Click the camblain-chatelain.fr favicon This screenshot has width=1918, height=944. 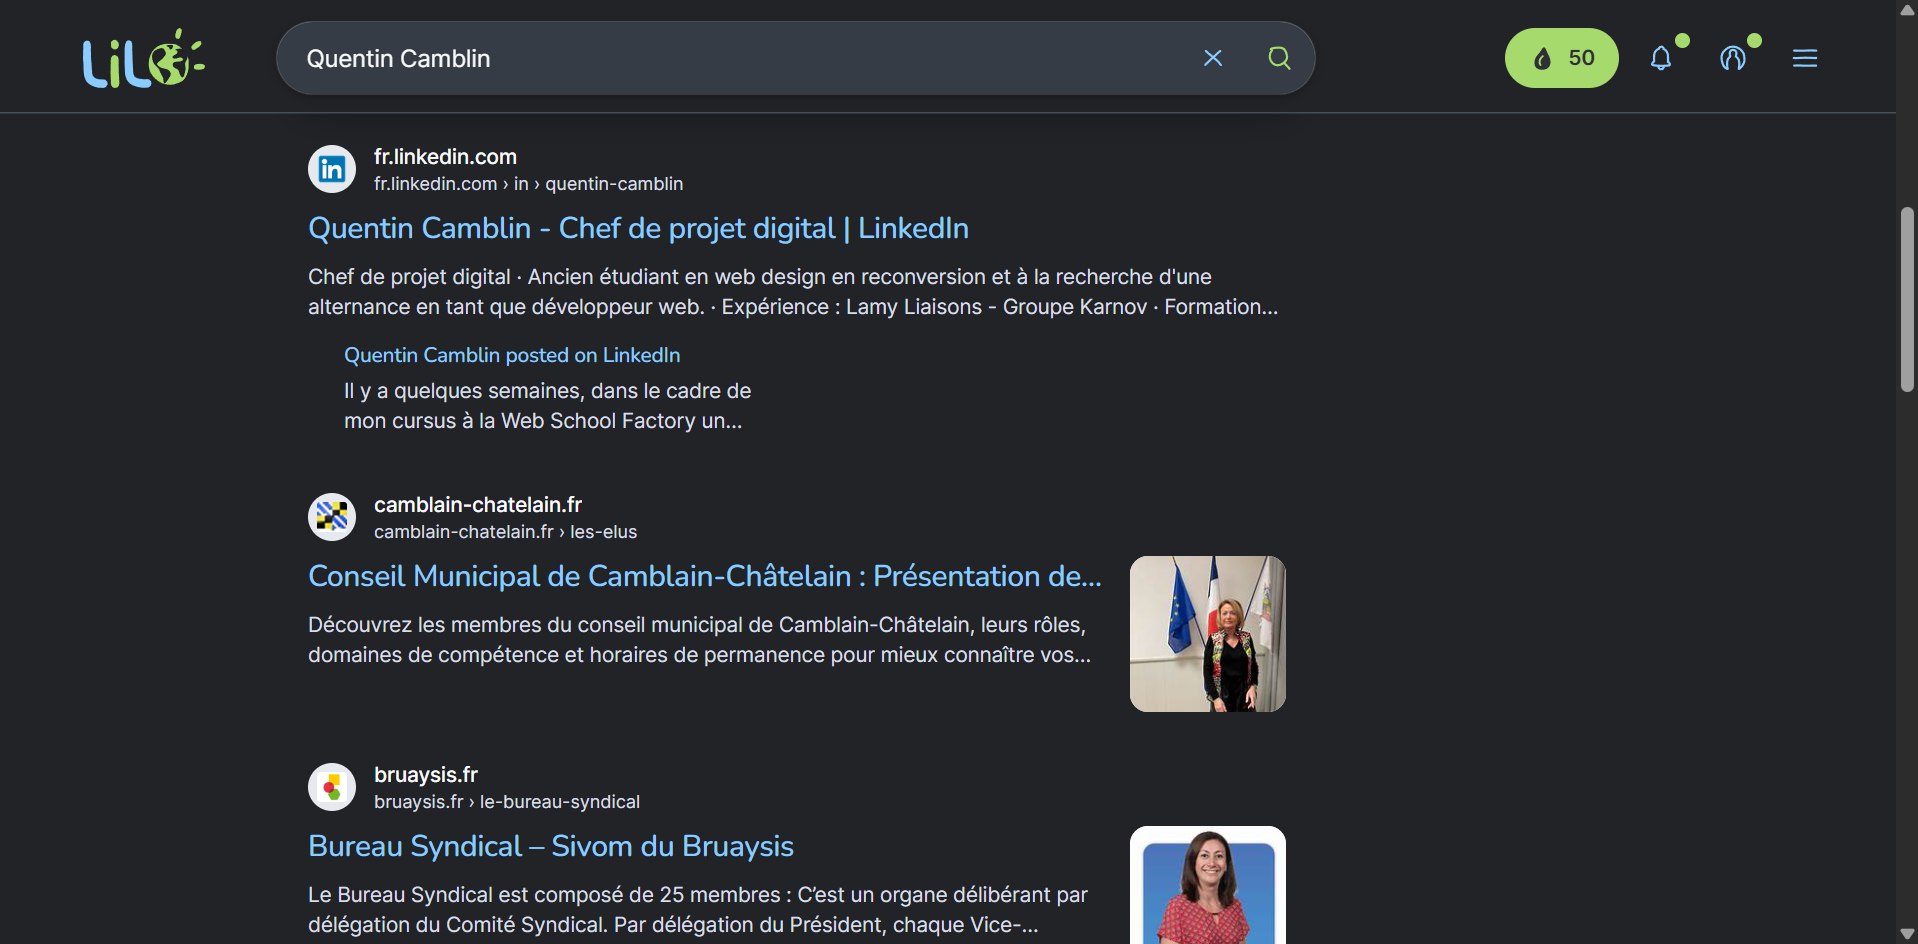pos(332,517)
